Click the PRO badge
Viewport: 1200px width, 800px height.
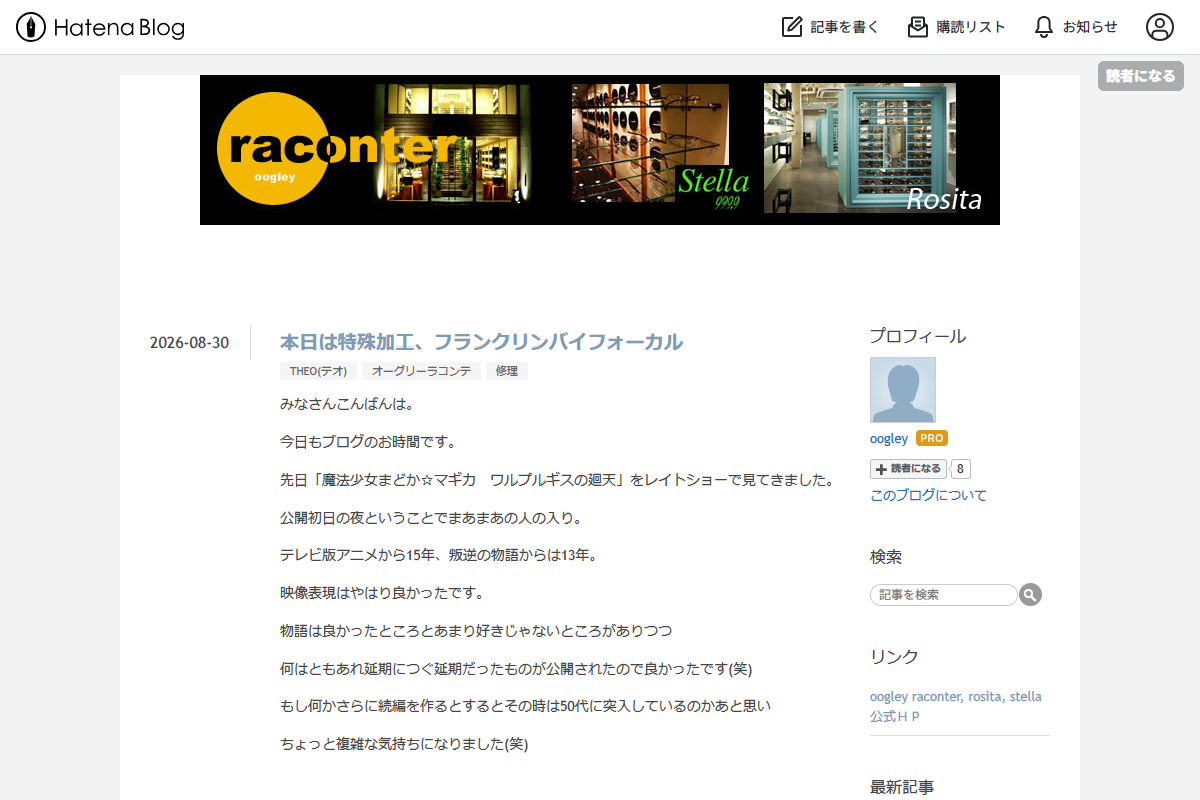pyautogui.click(x=932, y=438)
